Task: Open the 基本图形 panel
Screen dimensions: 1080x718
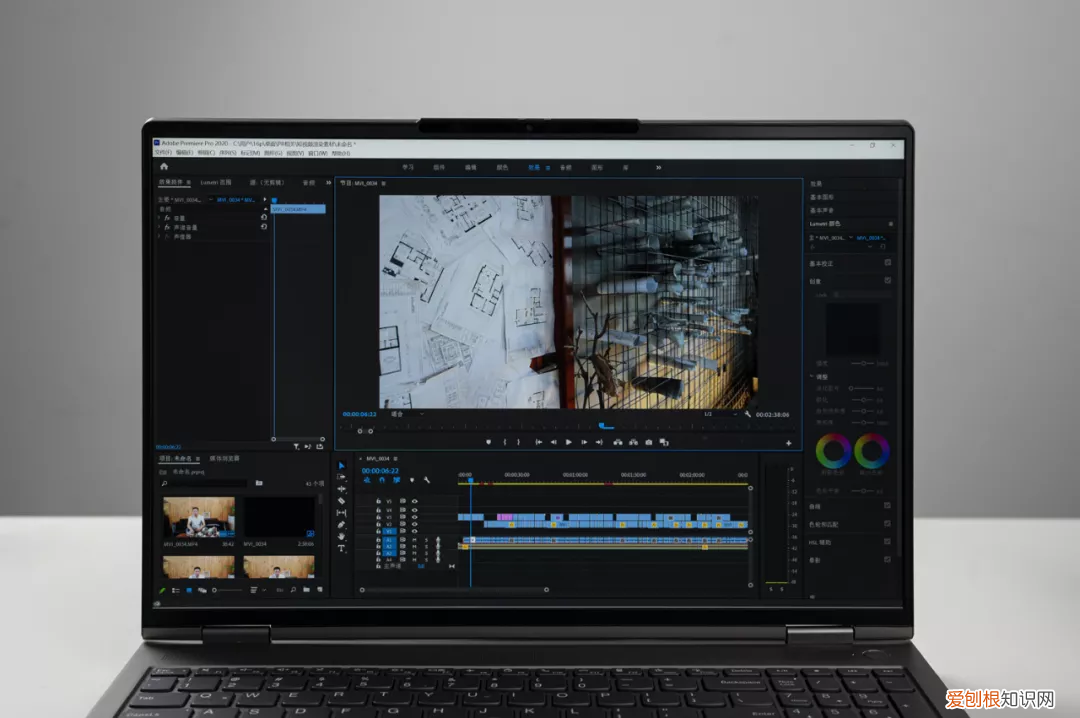Action: [x=823, y=198]
